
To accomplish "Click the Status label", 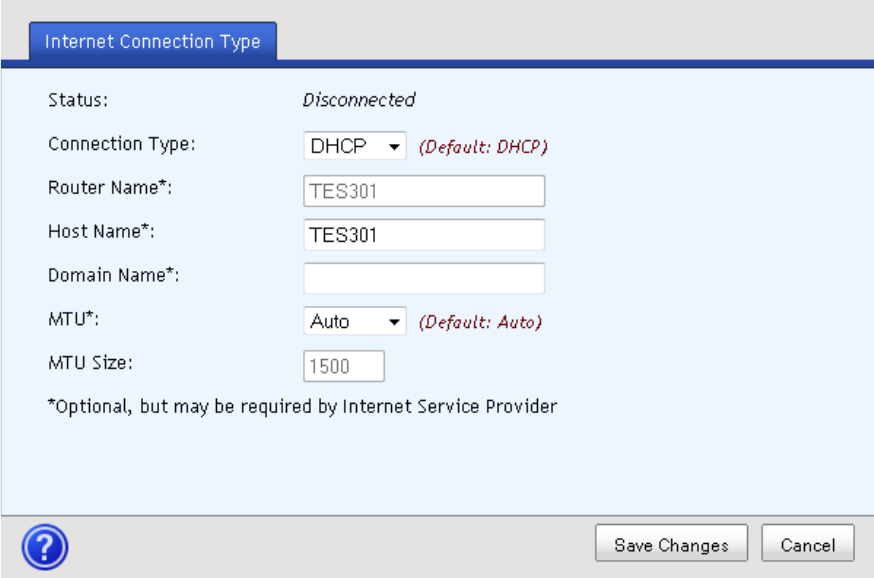I will (77, 100).
